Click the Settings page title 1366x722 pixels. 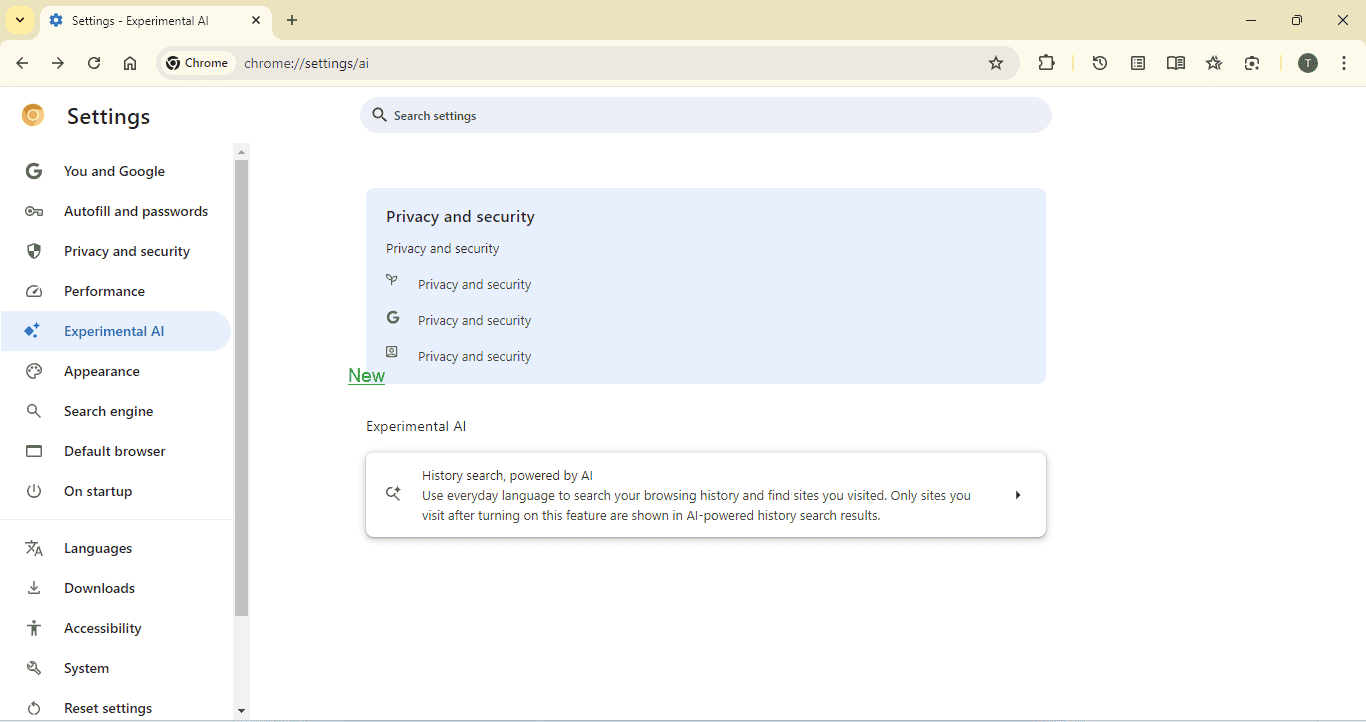pyautogui.click(x=108, y=116)
